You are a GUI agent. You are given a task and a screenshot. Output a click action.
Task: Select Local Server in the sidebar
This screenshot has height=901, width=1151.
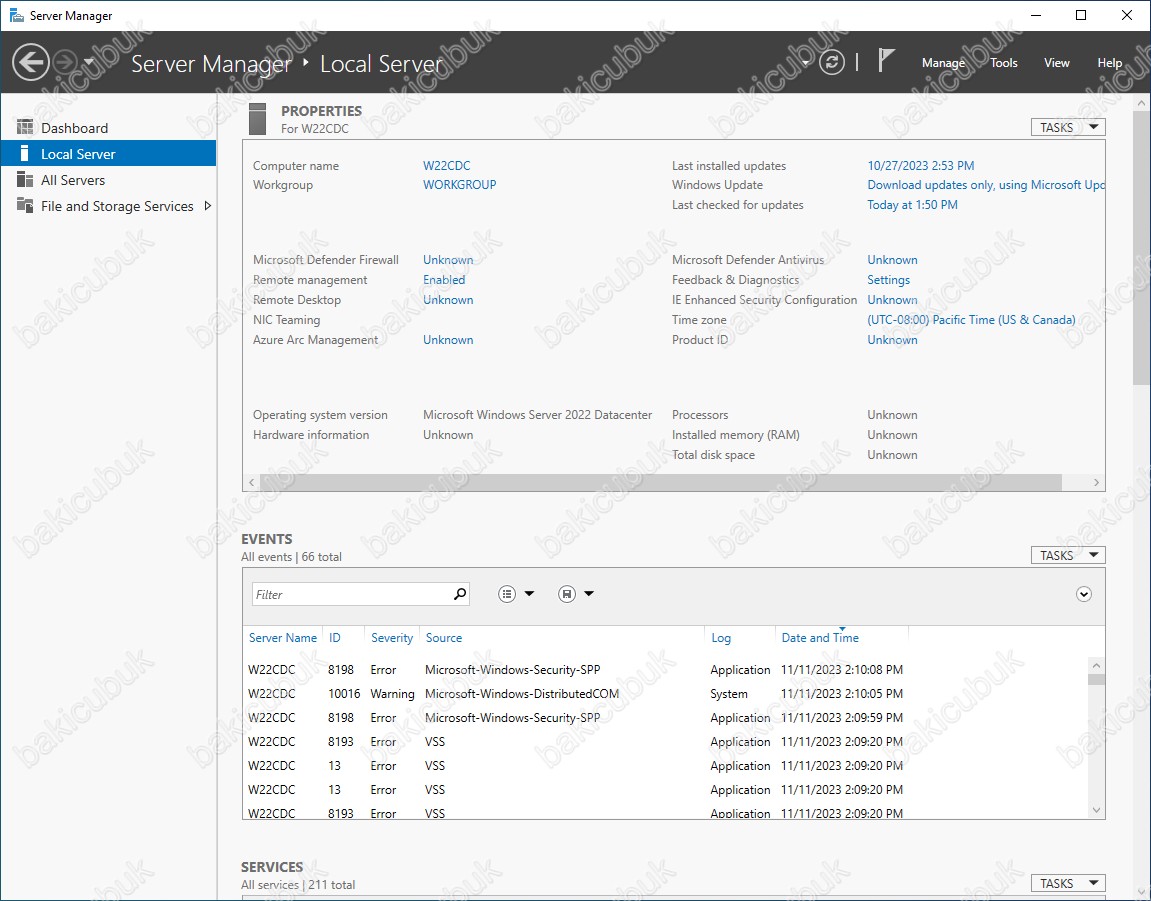click(x=109, y=153)
